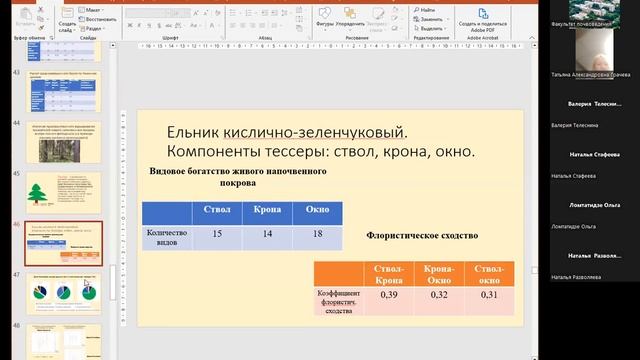Toggle strikethrough formatting
This screenshot has width=640, height=360.
(168, 26)
